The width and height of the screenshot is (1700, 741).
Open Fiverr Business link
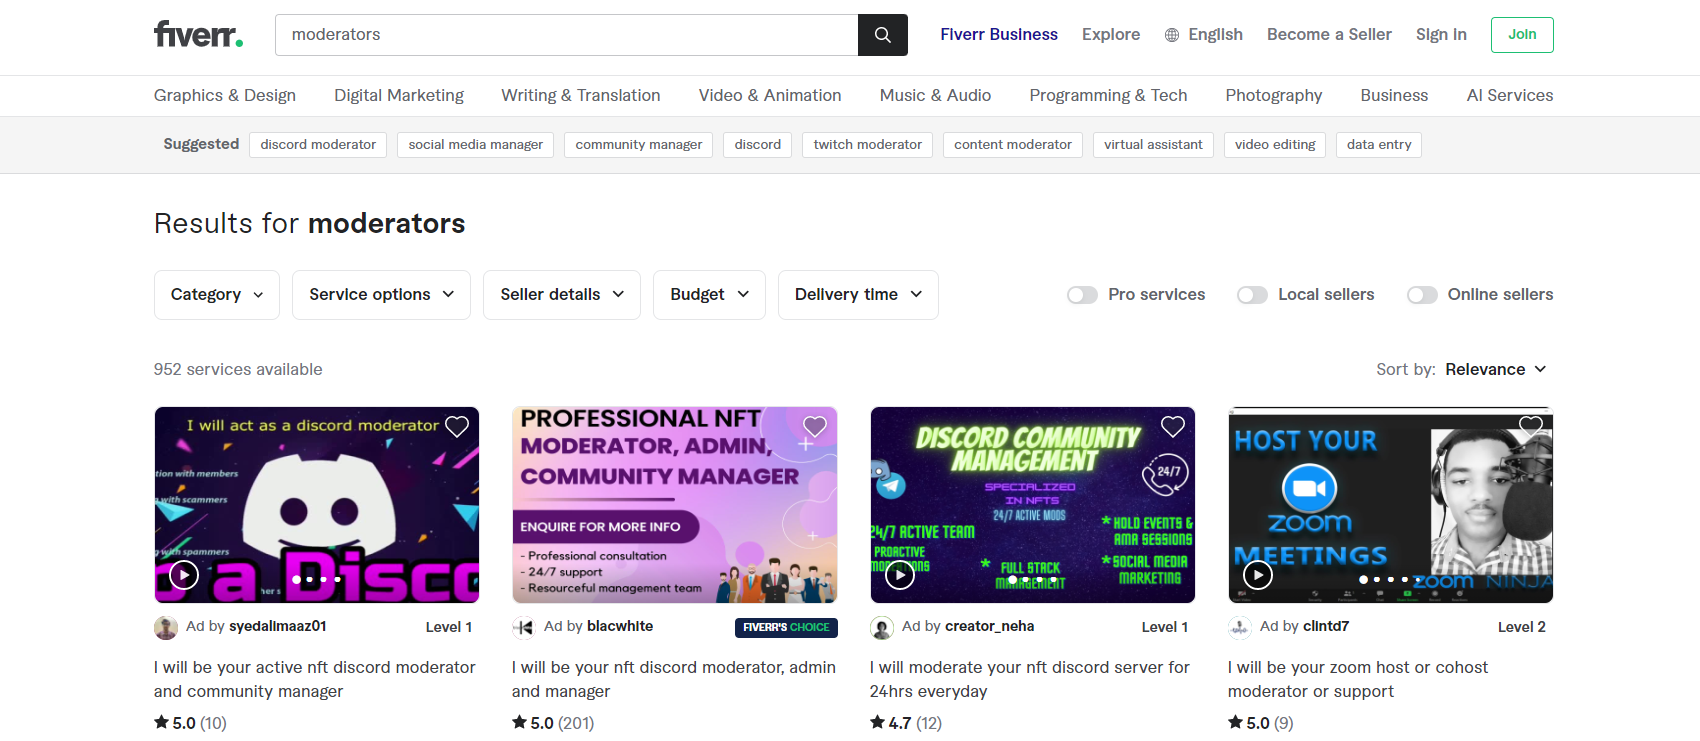999,35
